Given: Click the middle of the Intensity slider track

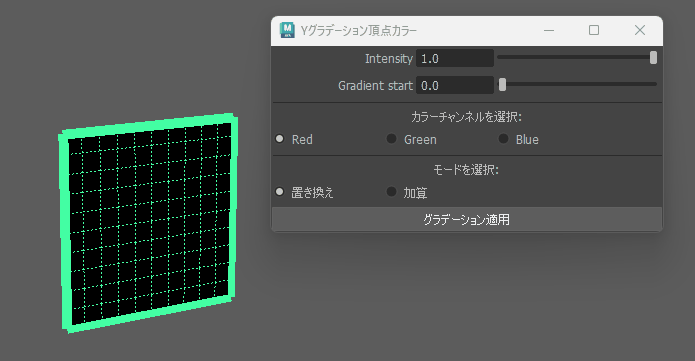Looking at the screenshot, I should (x=577, y=57).
